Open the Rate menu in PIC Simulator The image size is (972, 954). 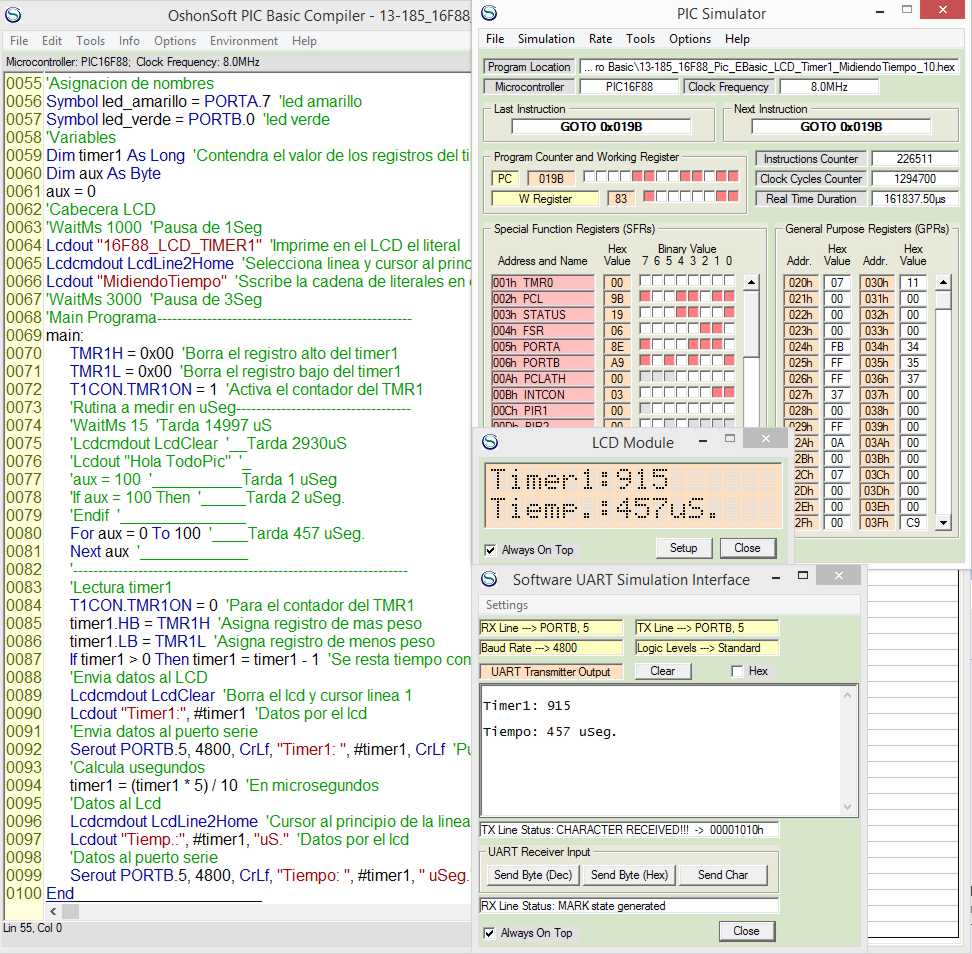click(600, 39)
